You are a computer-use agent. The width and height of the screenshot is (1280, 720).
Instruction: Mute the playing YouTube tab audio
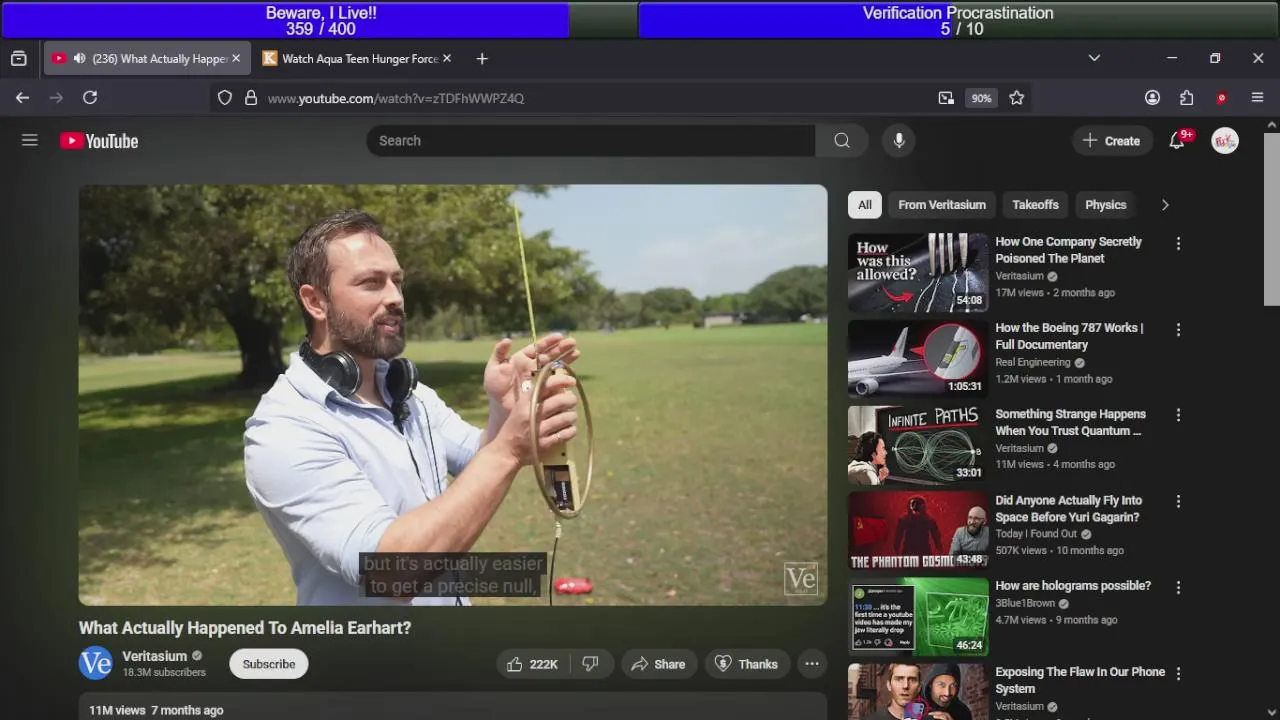pyautogui.click(x=79, y=59)
